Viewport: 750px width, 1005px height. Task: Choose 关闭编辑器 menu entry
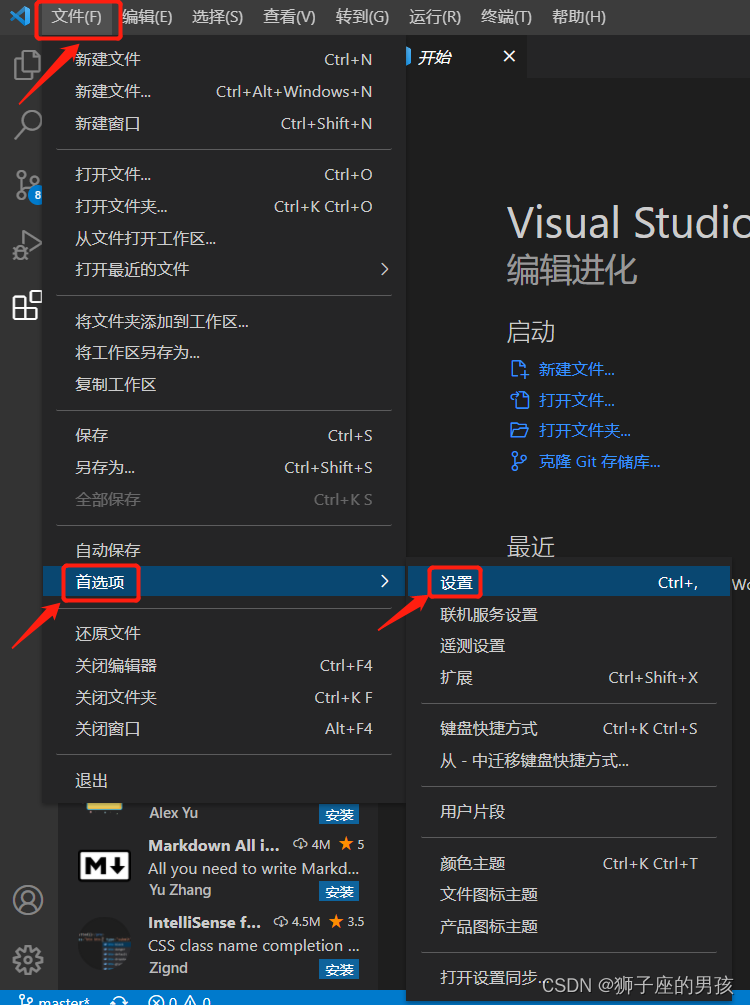(224, 665)
